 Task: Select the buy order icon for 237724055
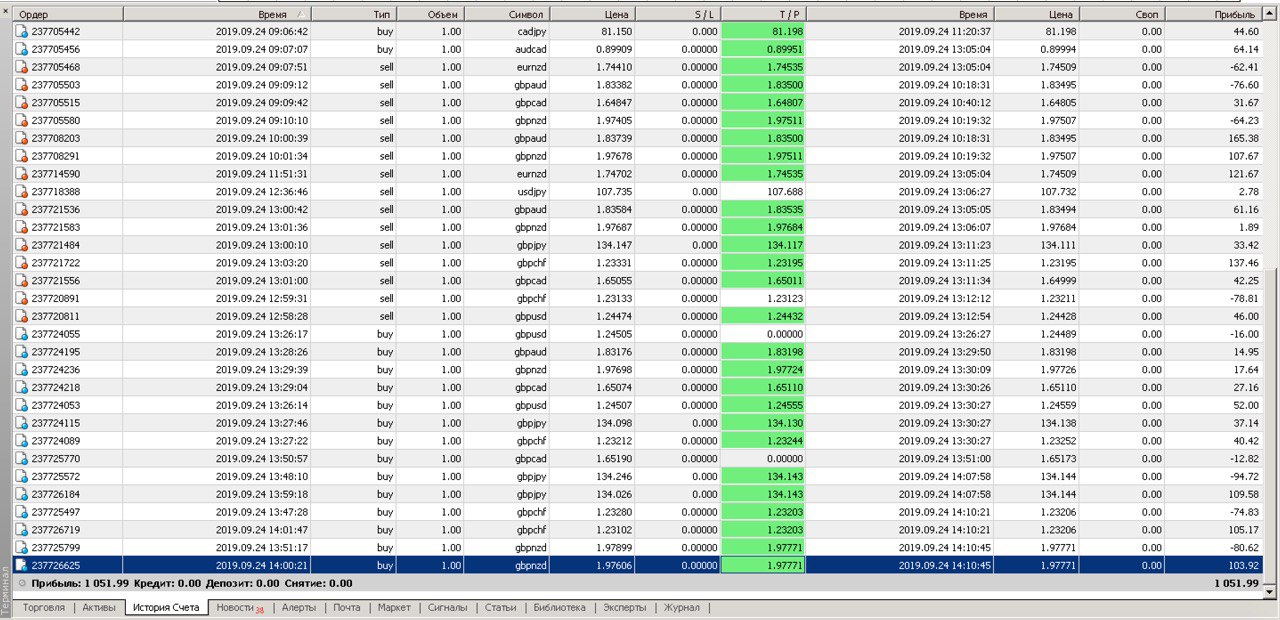pyautogui.click(x=21, y=334)
